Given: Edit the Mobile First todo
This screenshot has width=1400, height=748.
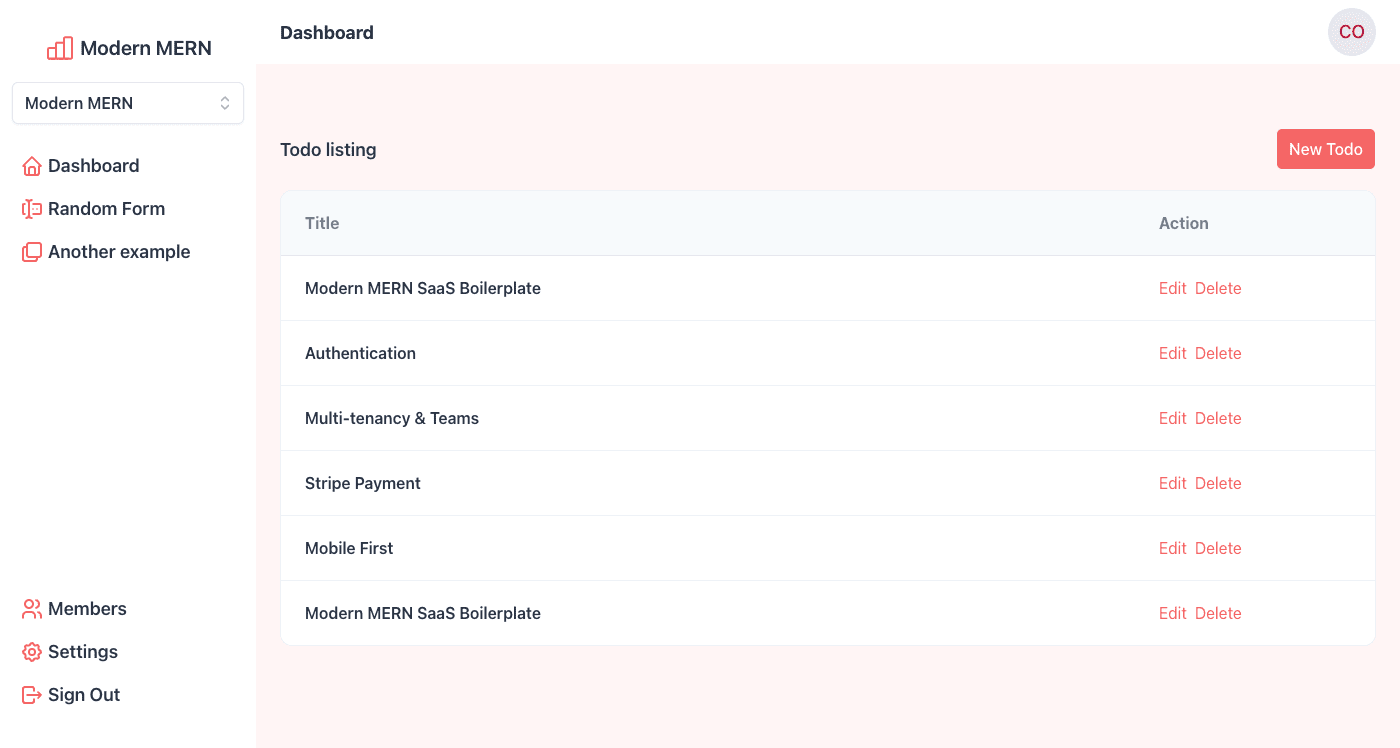Looking at the screenshot, I should [1172, 548].
